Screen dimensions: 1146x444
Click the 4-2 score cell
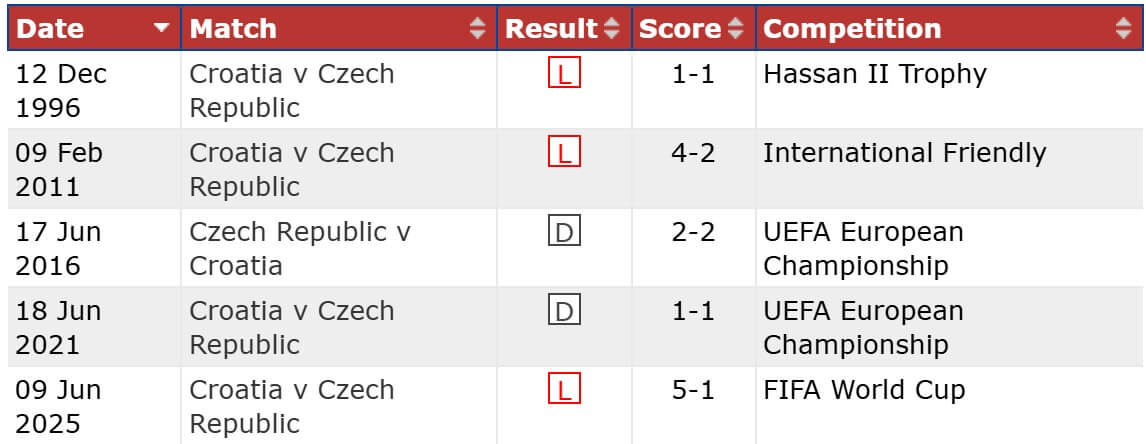tap(693, 153)
